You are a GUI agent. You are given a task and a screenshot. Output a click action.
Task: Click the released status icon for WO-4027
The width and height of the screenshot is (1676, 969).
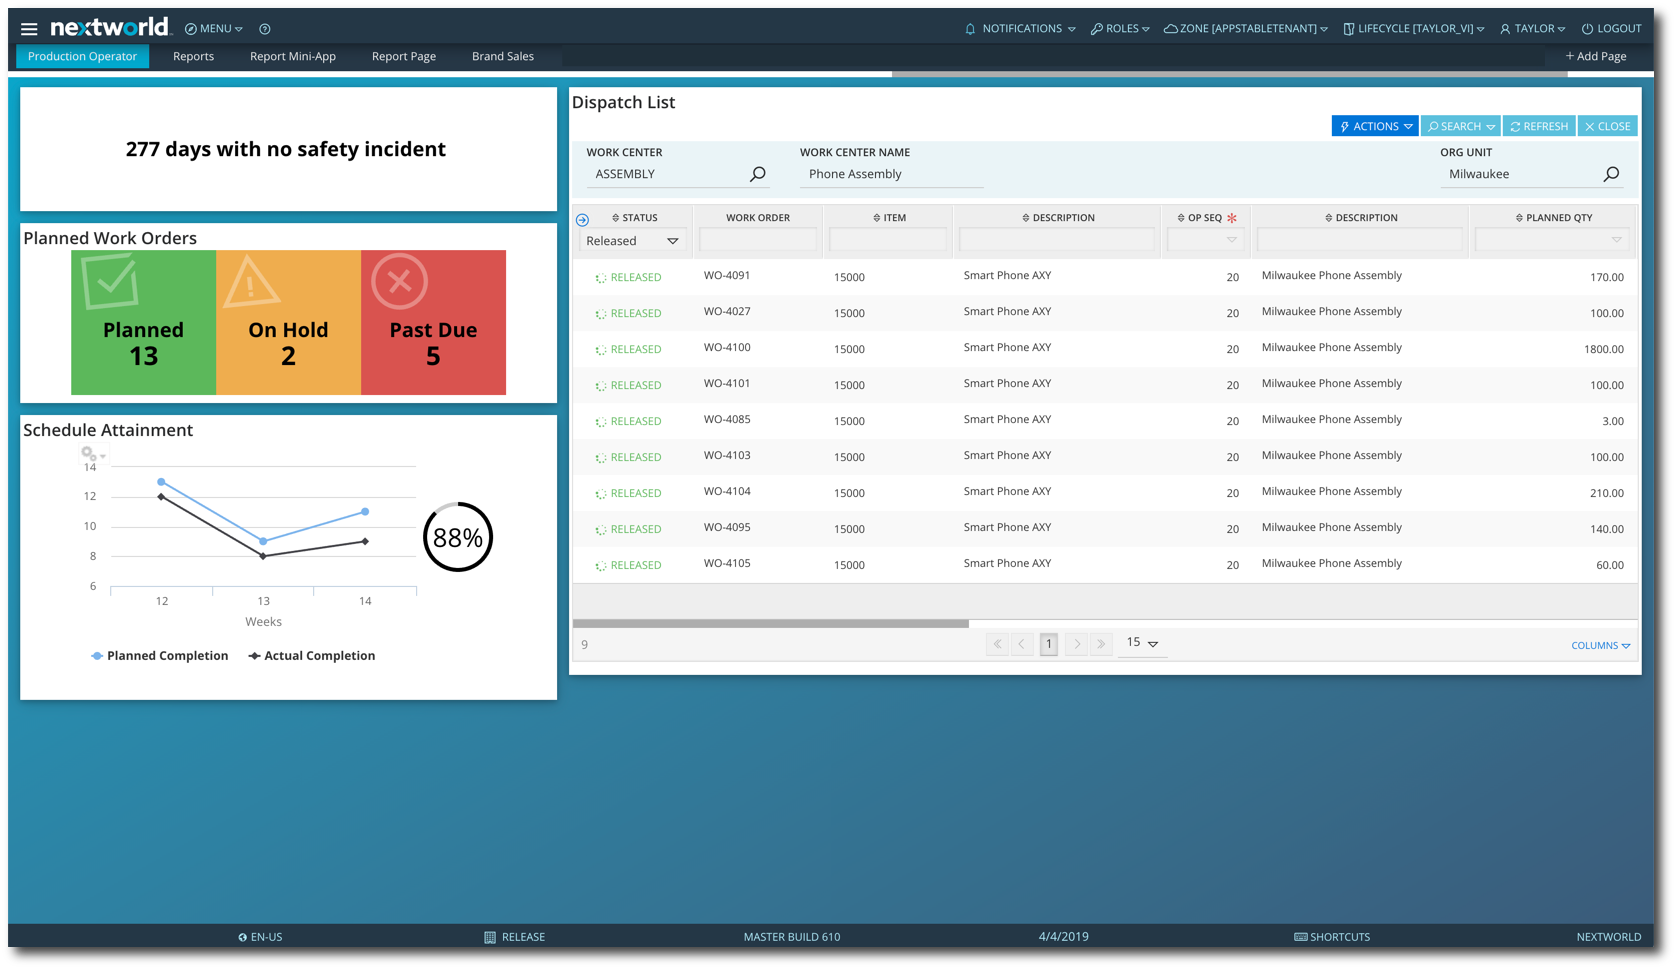[x=600, y=314]
